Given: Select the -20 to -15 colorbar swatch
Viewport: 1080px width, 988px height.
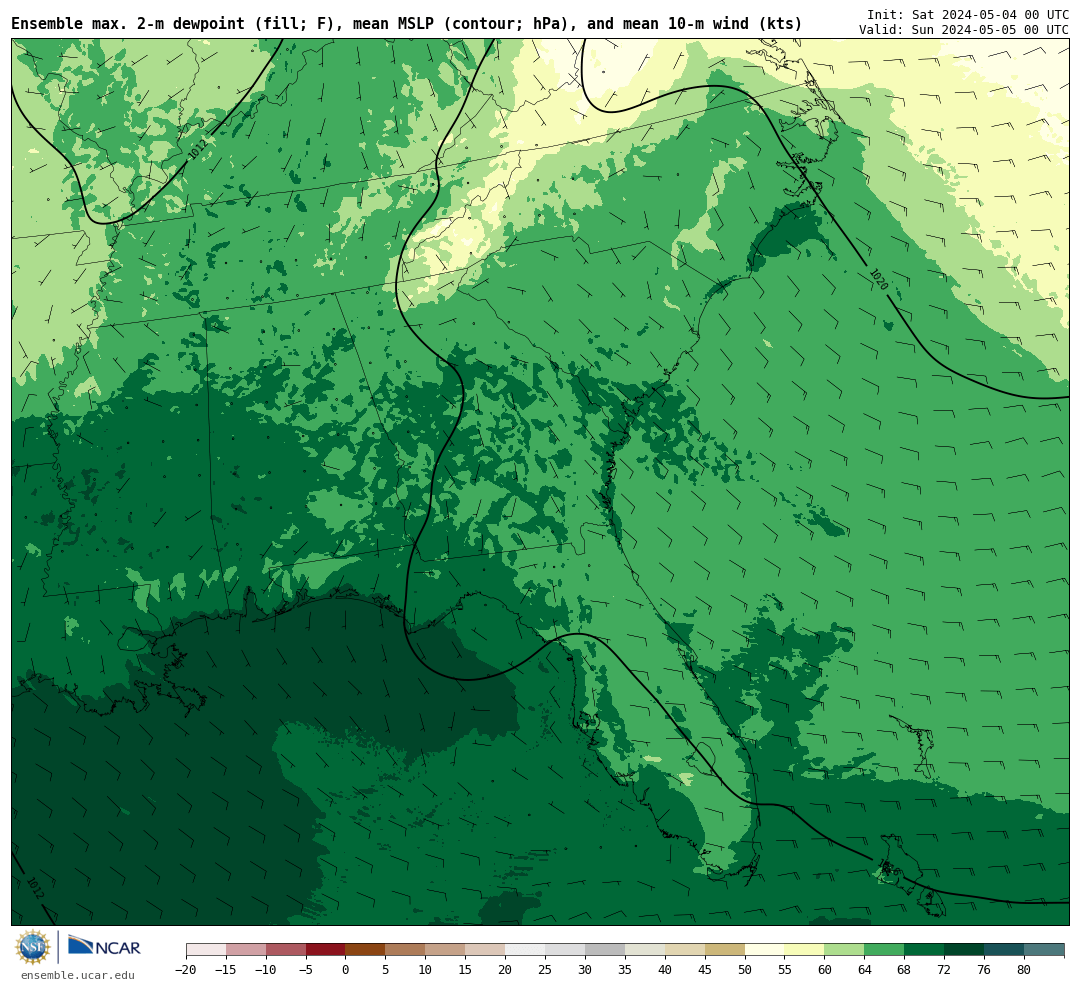Looking at the screenshot, I should (x=206, y=950).
